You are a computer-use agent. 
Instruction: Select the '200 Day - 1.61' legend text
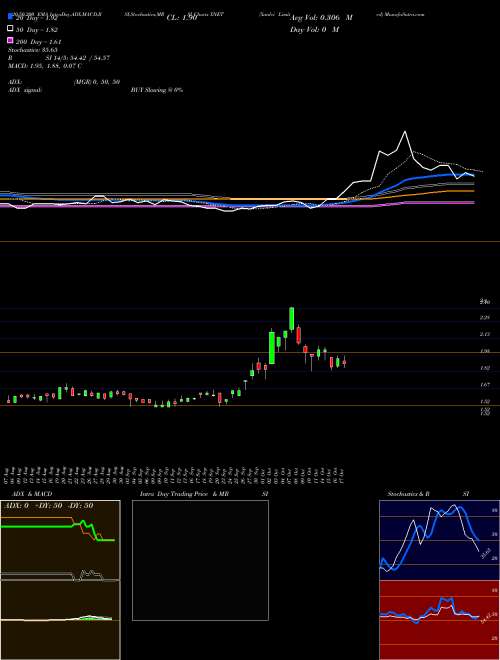tap(39, 42)
